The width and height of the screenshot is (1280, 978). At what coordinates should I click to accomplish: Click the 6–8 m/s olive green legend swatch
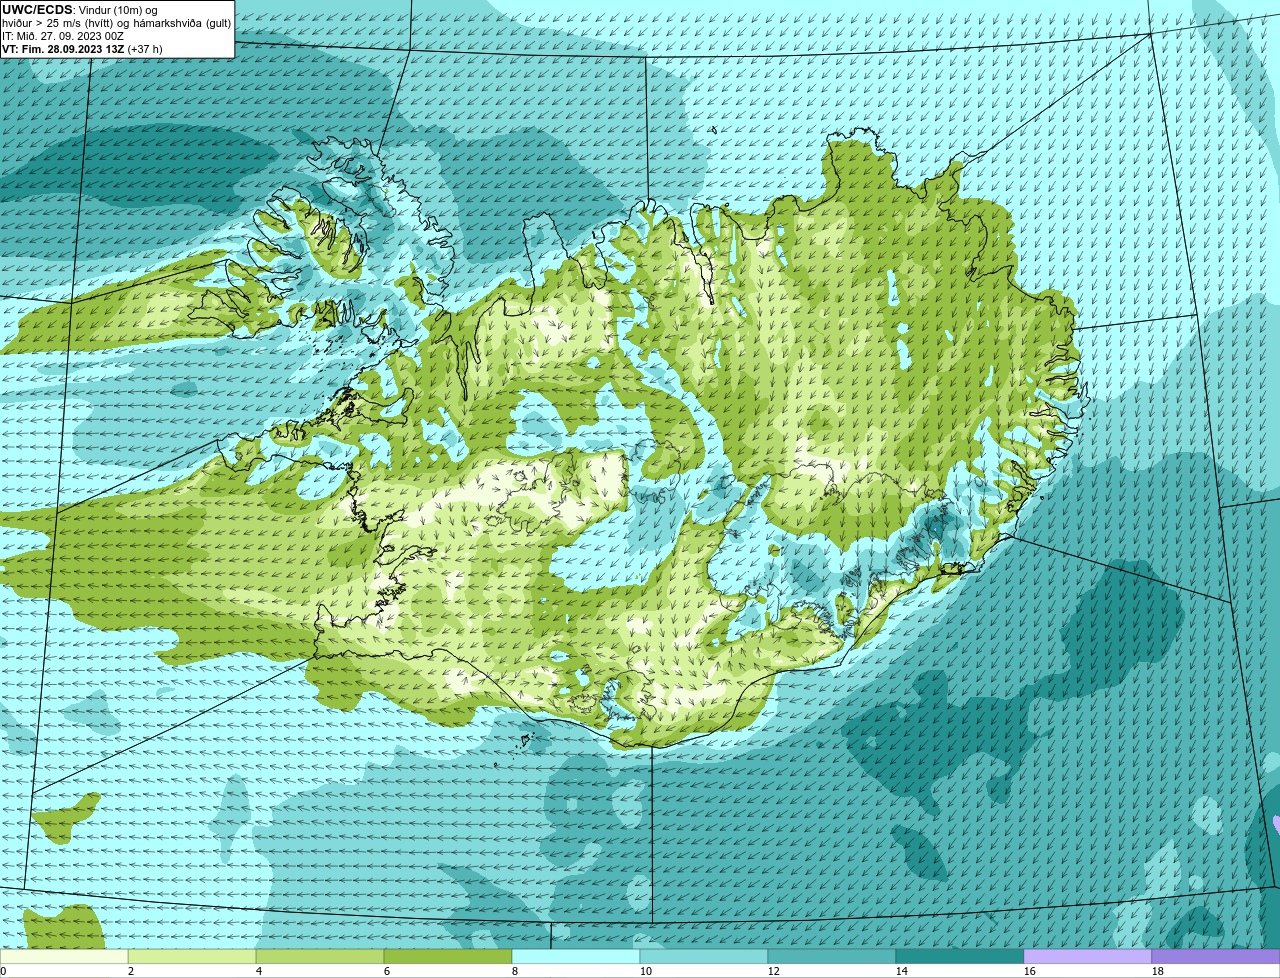[x=448, y=956]
